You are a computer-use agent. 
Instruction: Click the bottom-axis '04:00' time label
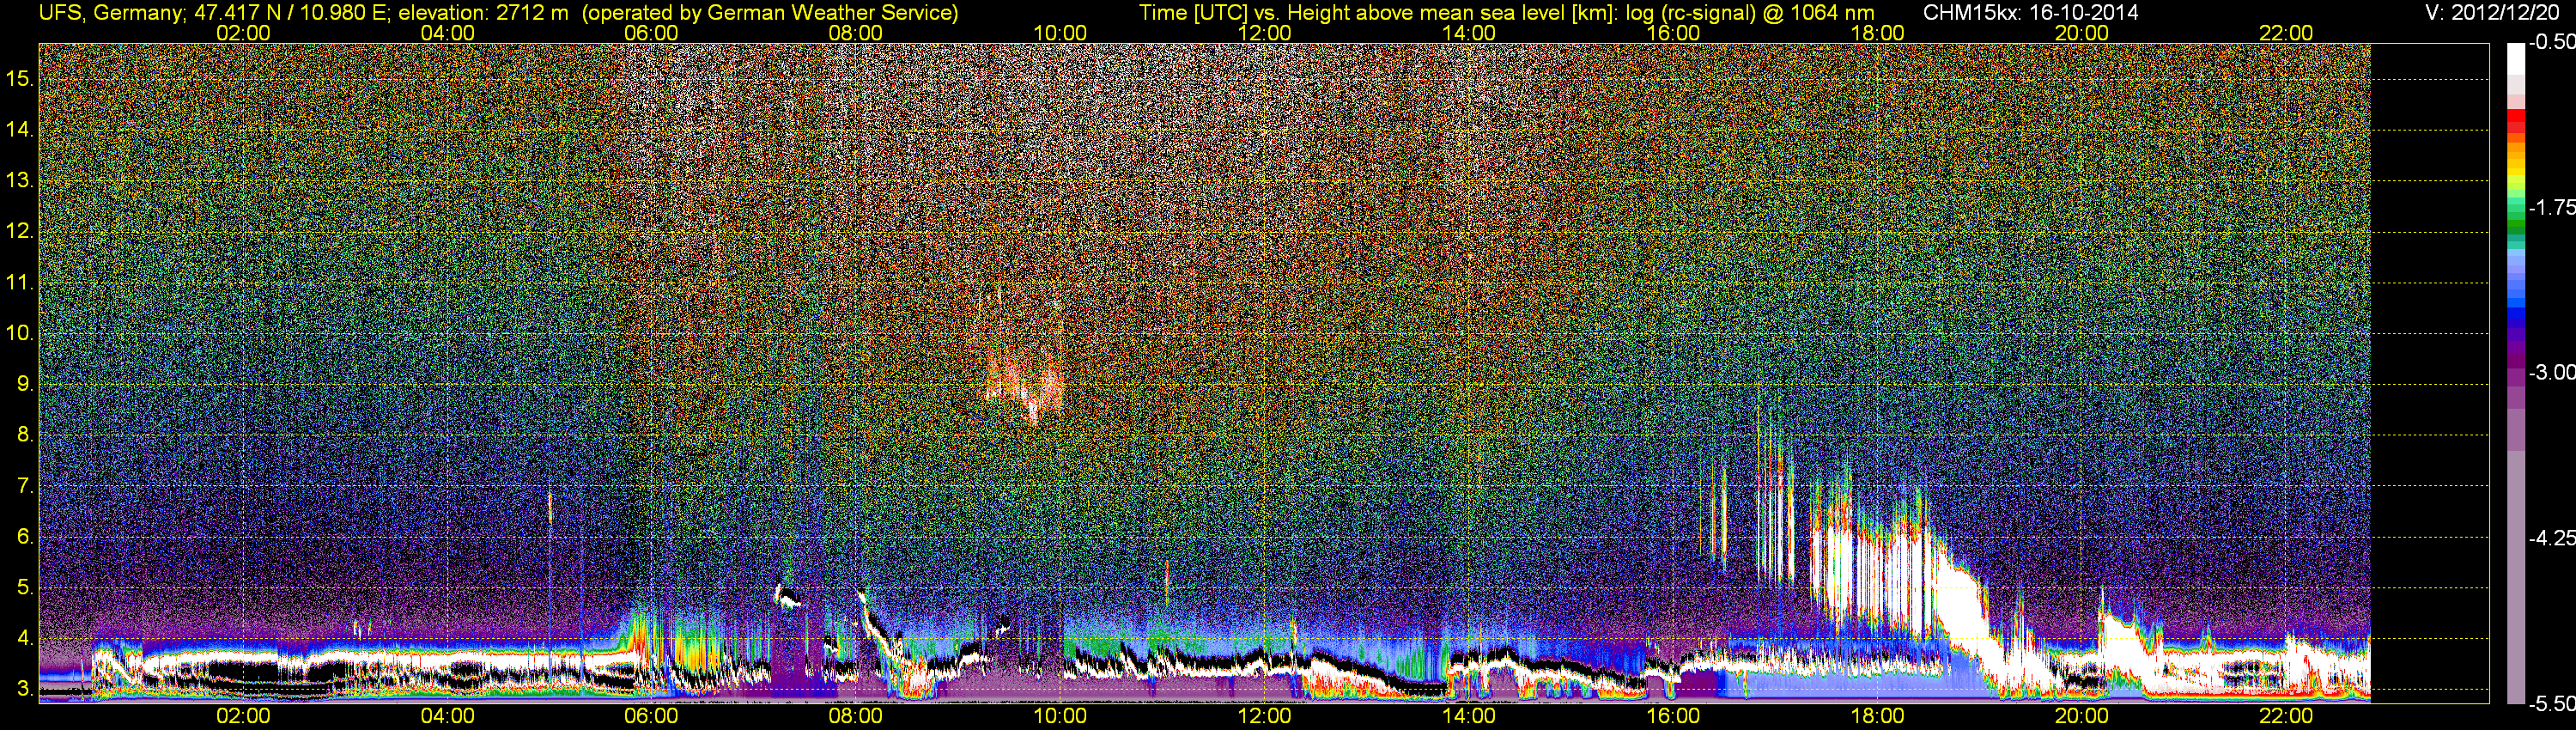(447, 716)
